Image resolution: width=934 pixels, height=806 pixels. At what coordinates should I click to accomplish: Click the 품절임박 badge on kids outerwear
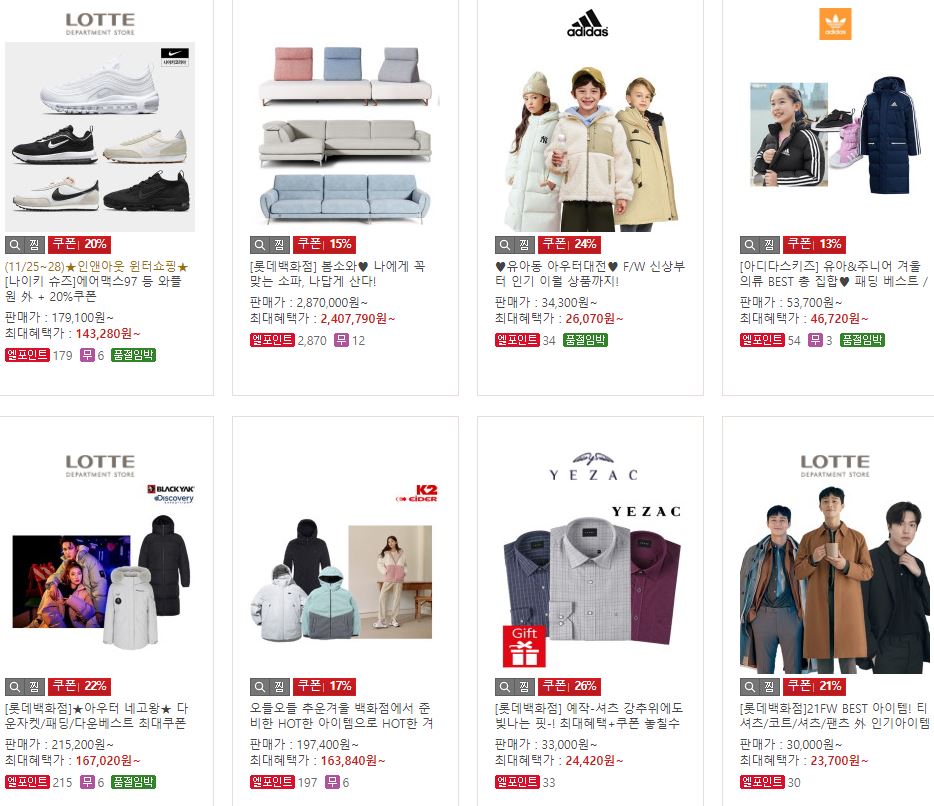pos(585,340)
